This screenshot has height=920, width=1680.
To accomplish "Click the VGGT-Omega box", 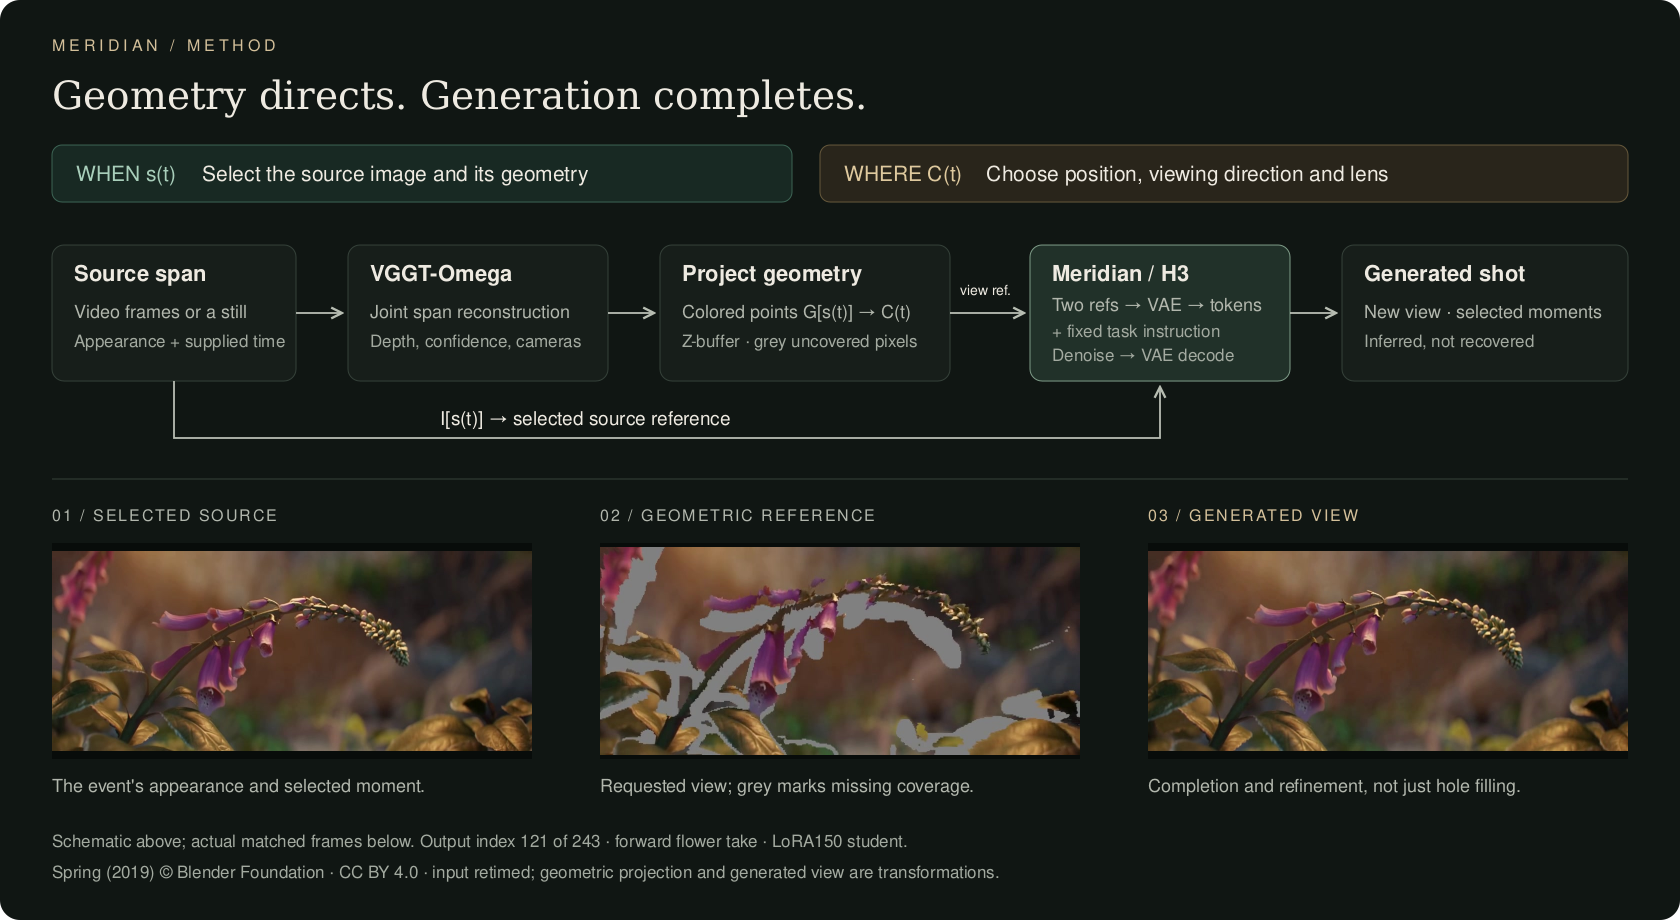I will (x=478, y=313).
